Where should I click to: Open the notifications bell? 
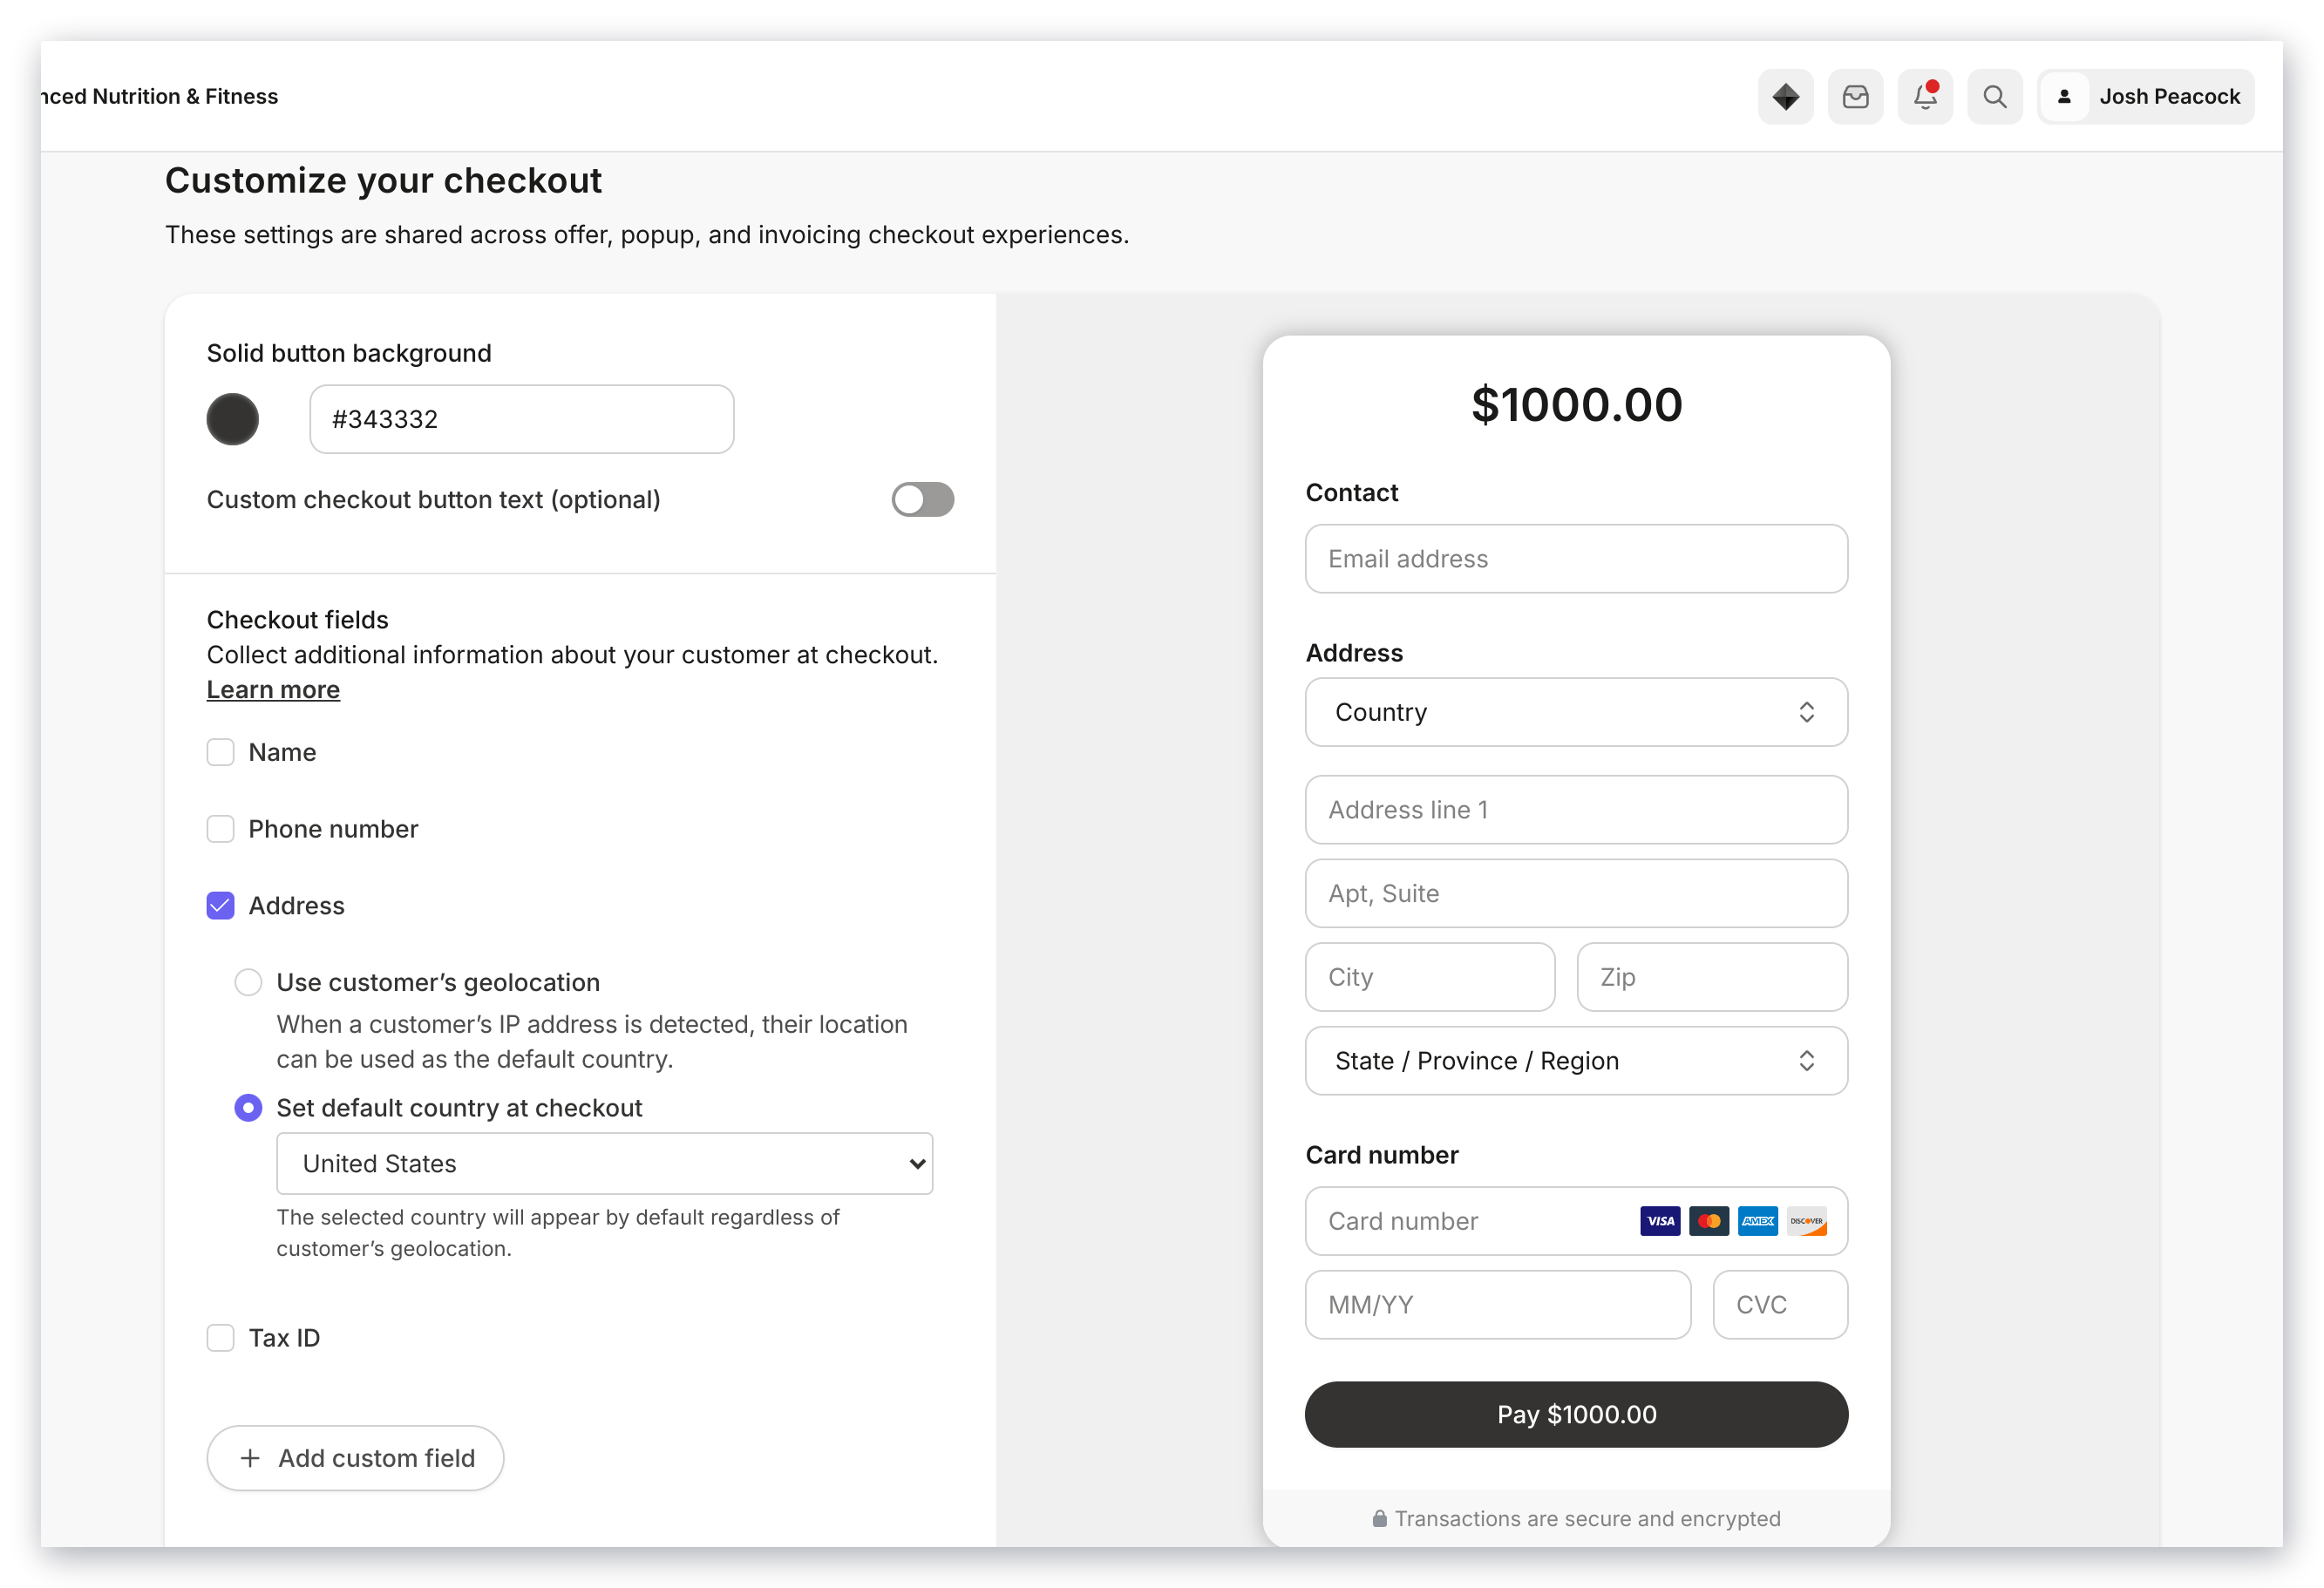point(1925,97)
